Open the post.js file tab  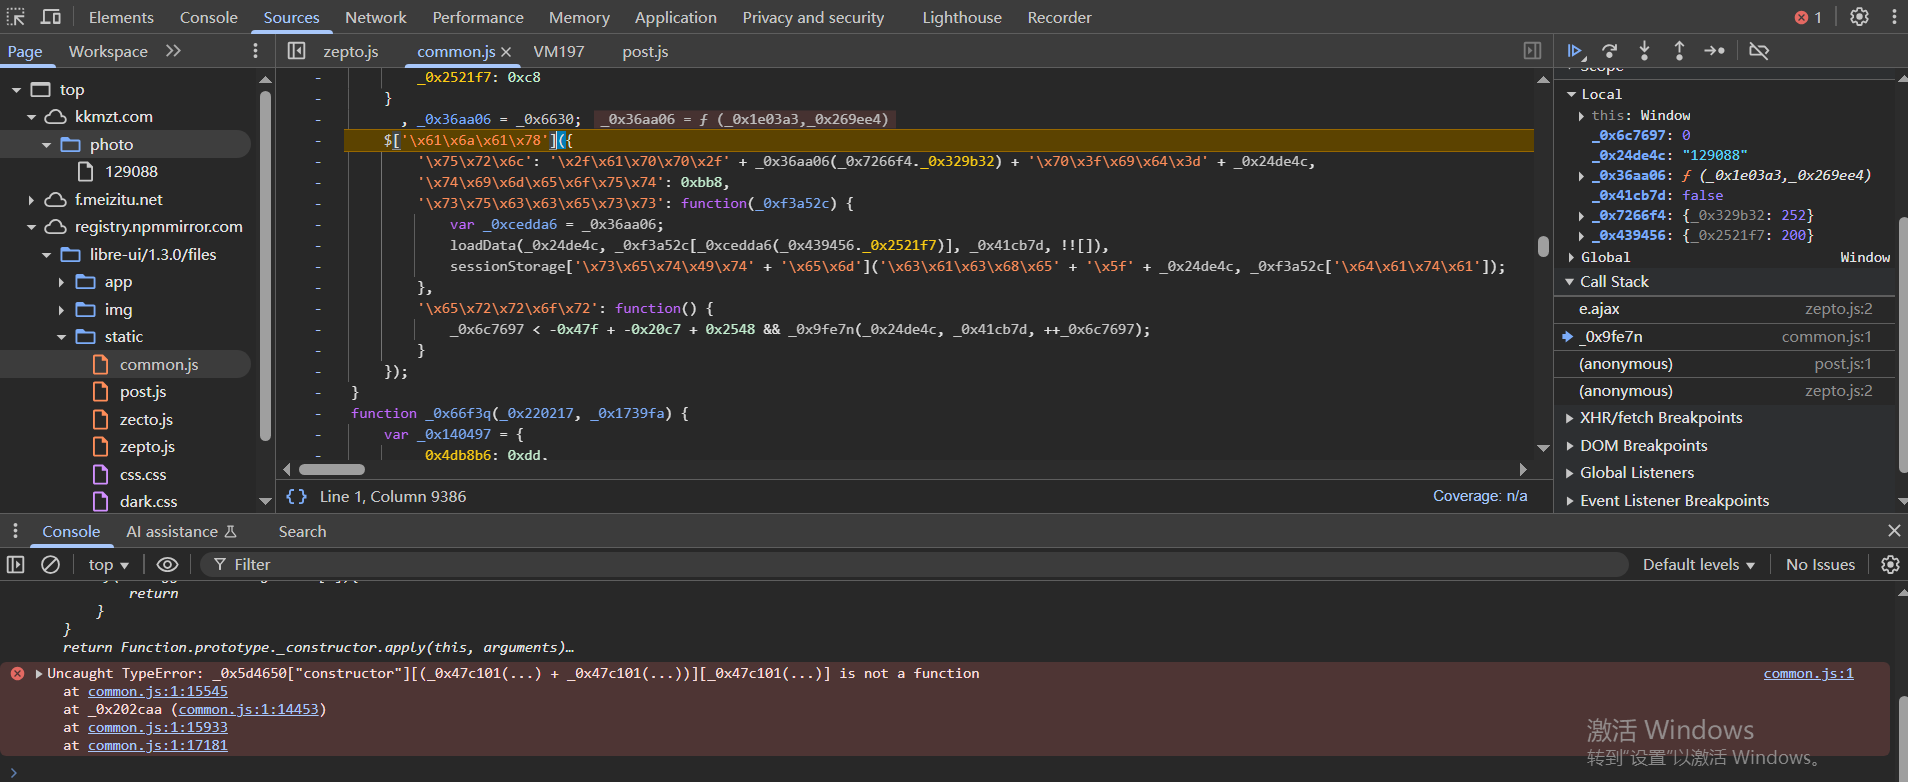(645, 52)
